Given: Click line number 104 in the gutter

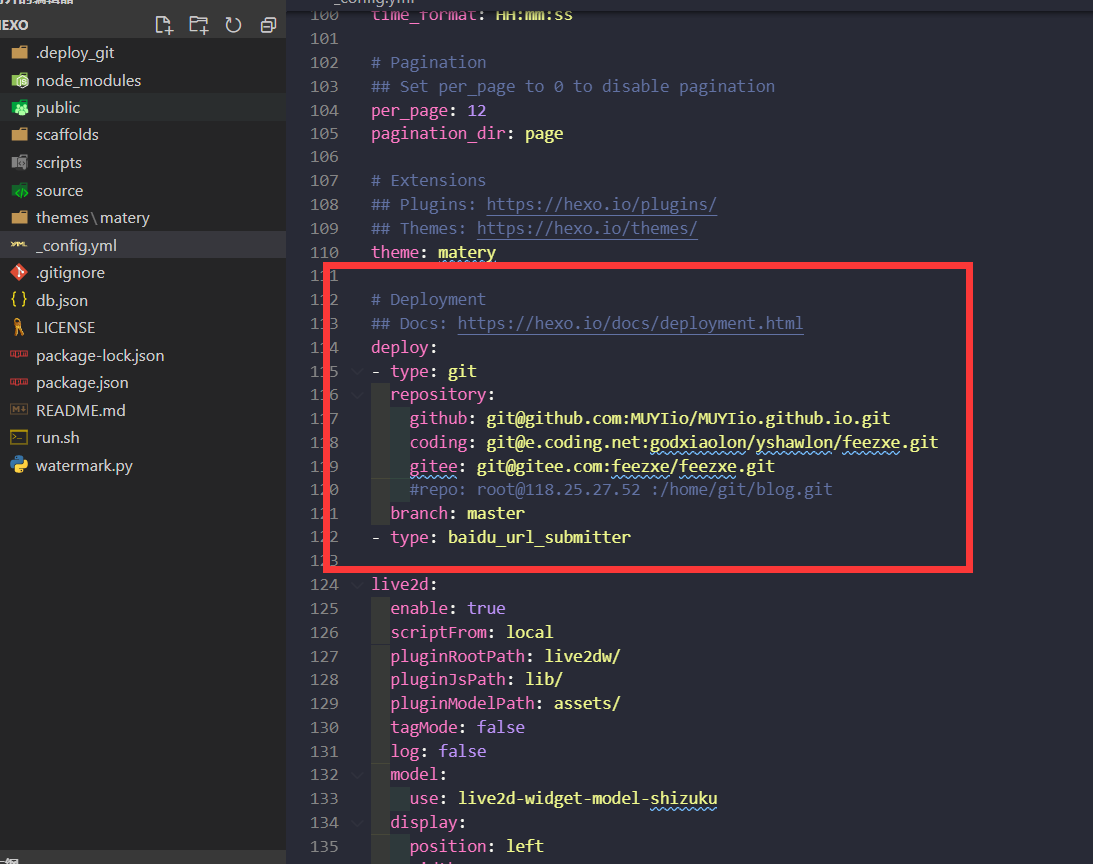Looking at the screenshot, I should [x=324, y=111].
